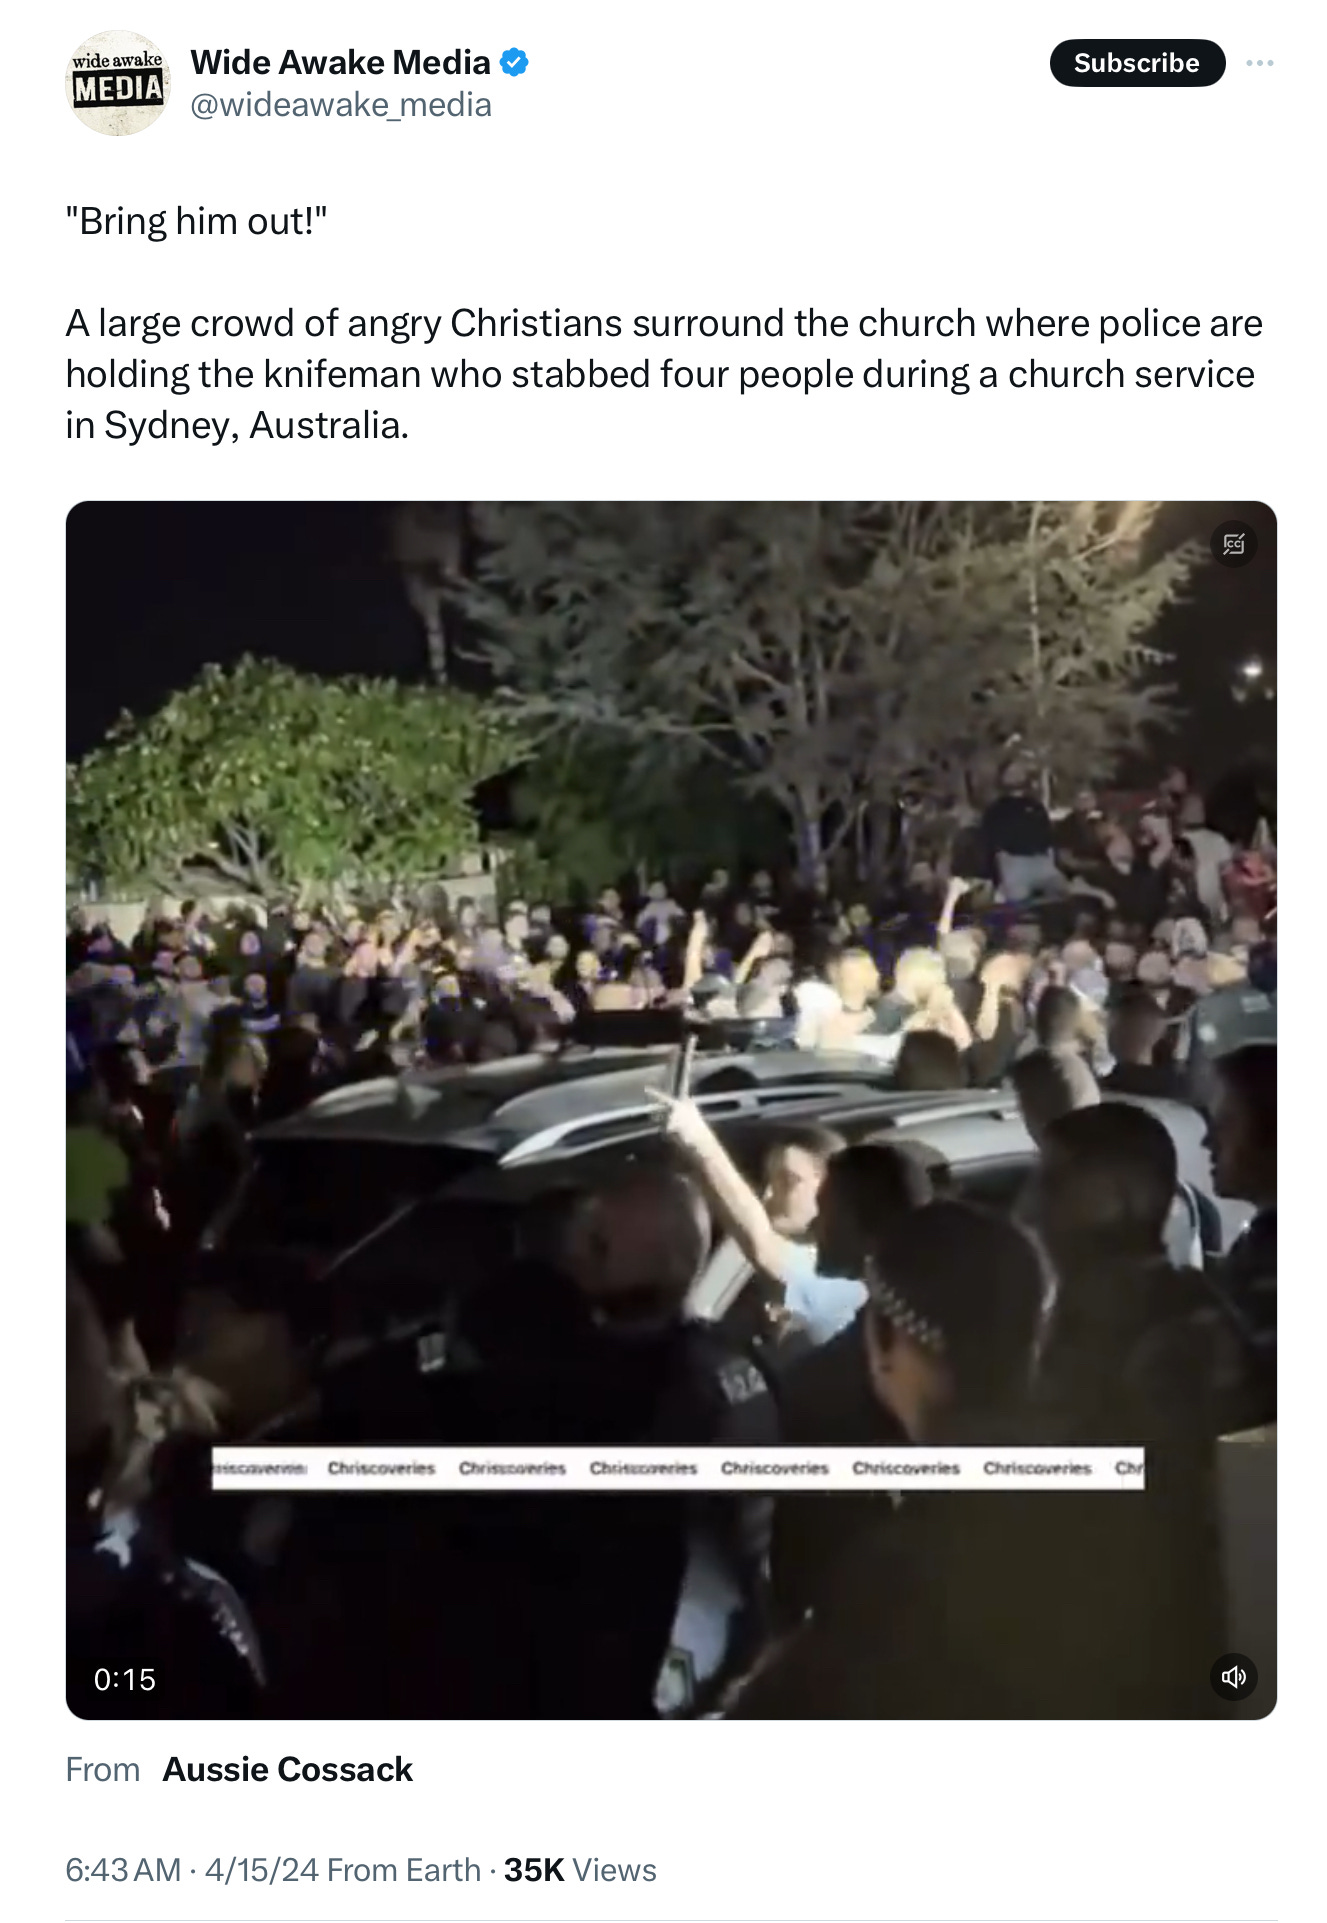Click the "From" label beside Aussie Cossack

[103, 1769]
